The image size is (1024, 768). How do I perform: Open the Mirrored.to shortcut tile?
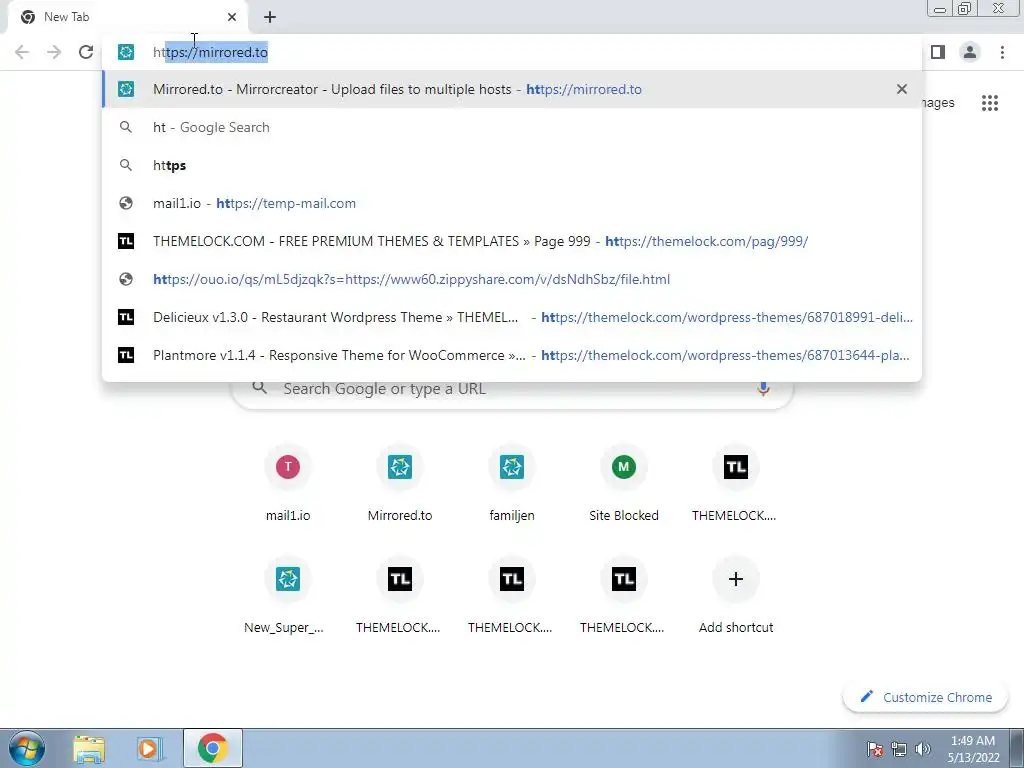click(400, 485)
